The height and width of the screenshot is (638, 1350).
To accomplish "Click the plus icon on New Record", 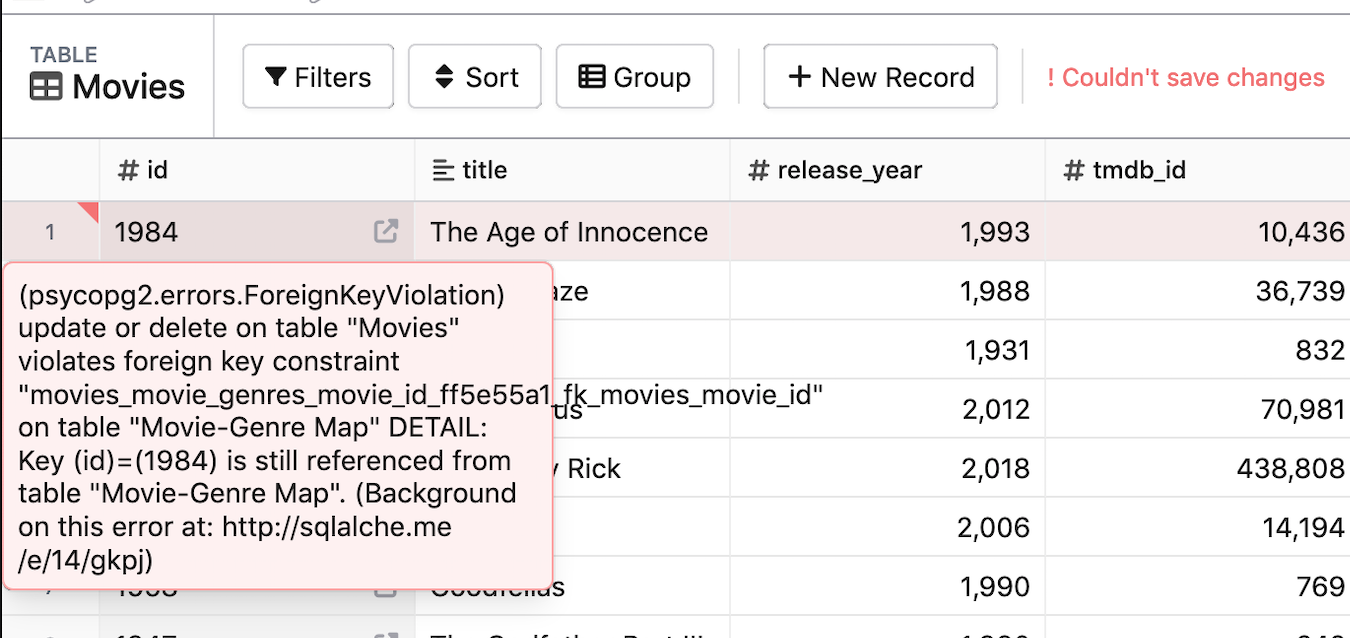I will coord(801,76).
